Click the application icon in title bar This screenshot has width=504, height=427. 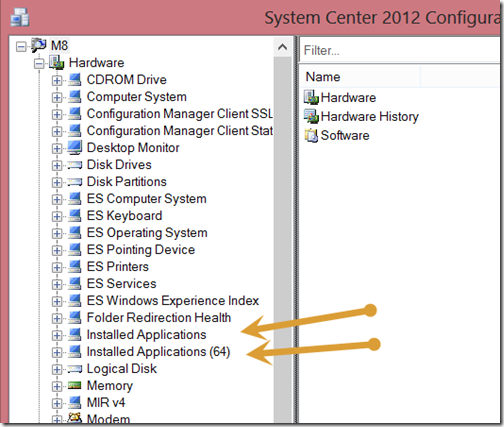20,17
